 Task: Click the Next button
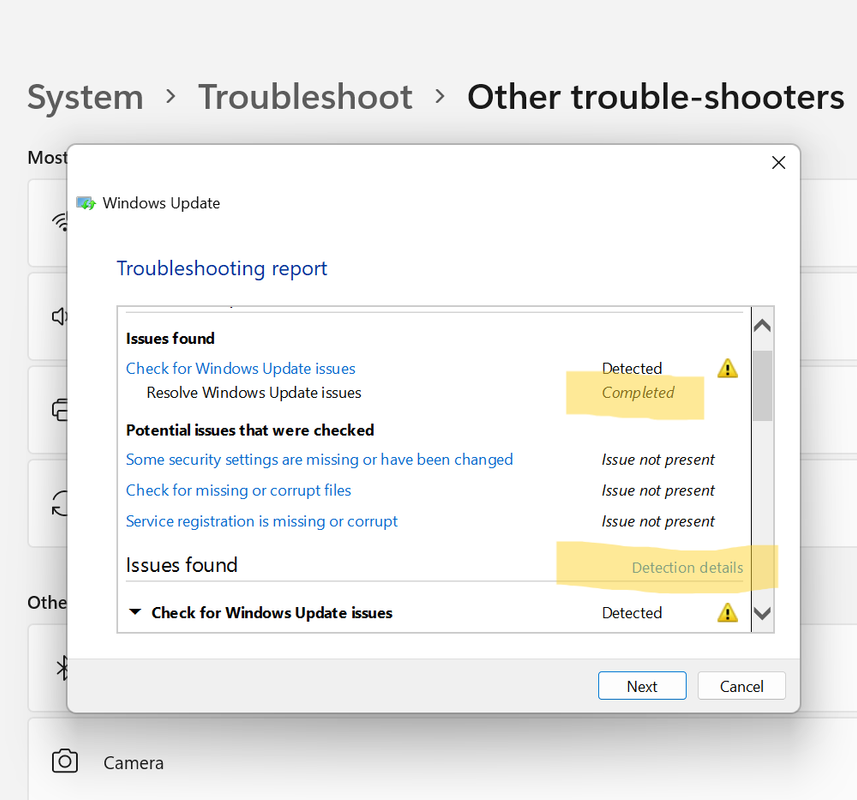pos(642,686)
